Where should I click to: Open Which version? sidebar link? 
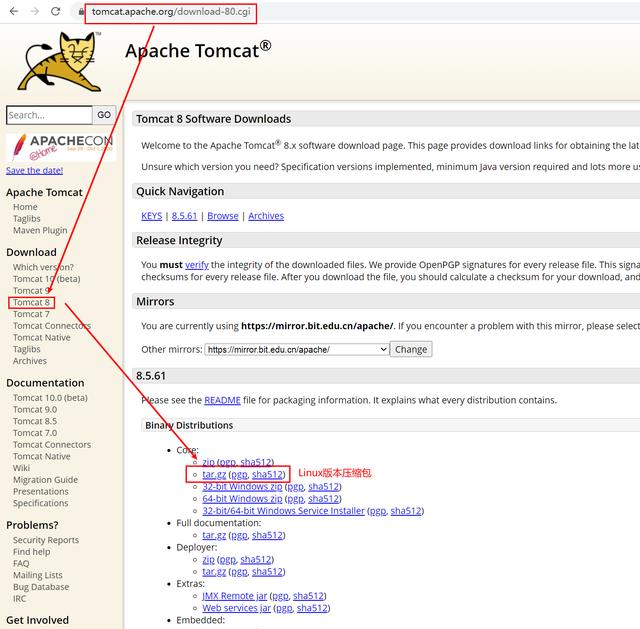[x=43, y=267]
